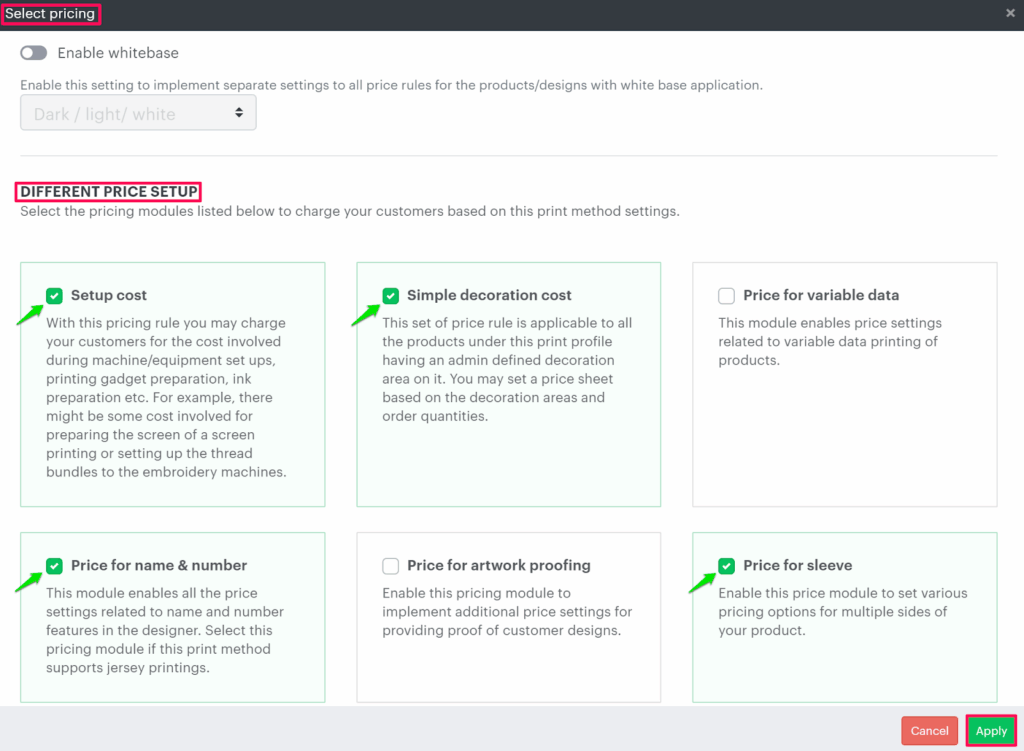Click the green Apply button

[990, 731]
